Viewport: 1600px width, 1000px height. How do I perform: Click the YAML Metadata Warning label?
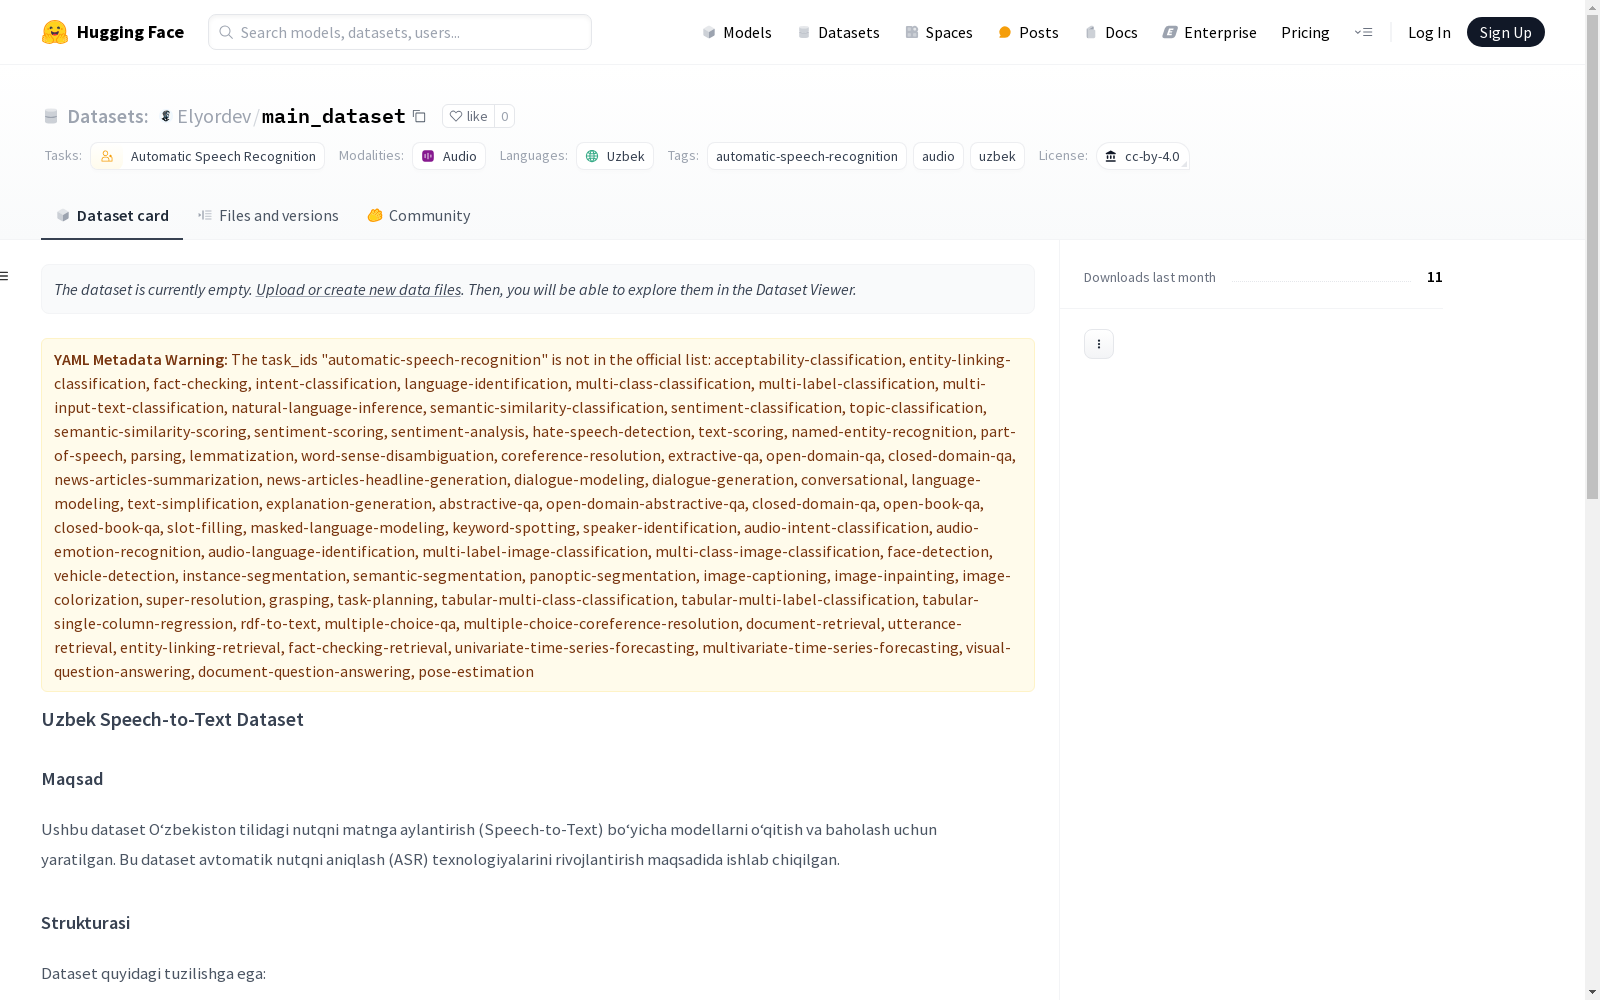click(139, 360)
